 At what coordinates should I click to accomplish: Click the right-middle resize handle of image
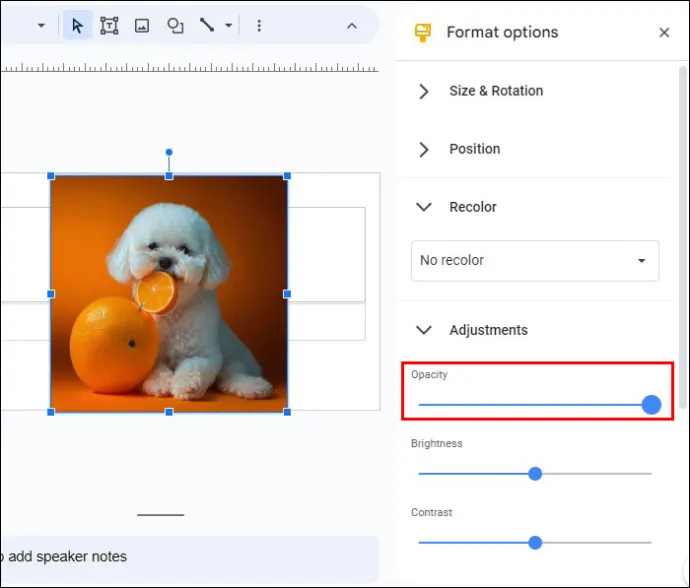pyautogui.click(x=287, y=294)
